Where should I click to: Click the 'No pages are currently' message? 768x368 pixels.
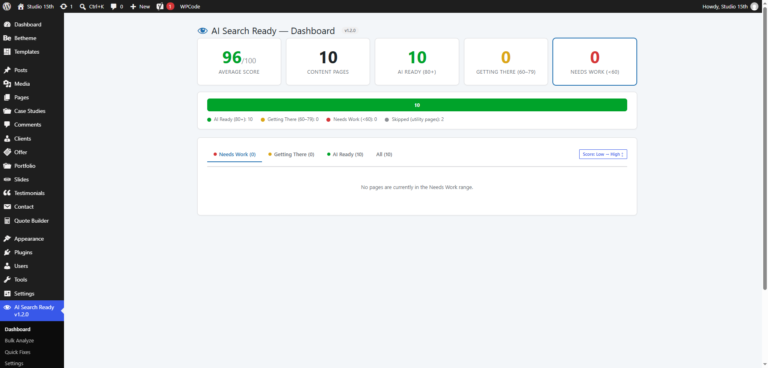pos(417,187)
